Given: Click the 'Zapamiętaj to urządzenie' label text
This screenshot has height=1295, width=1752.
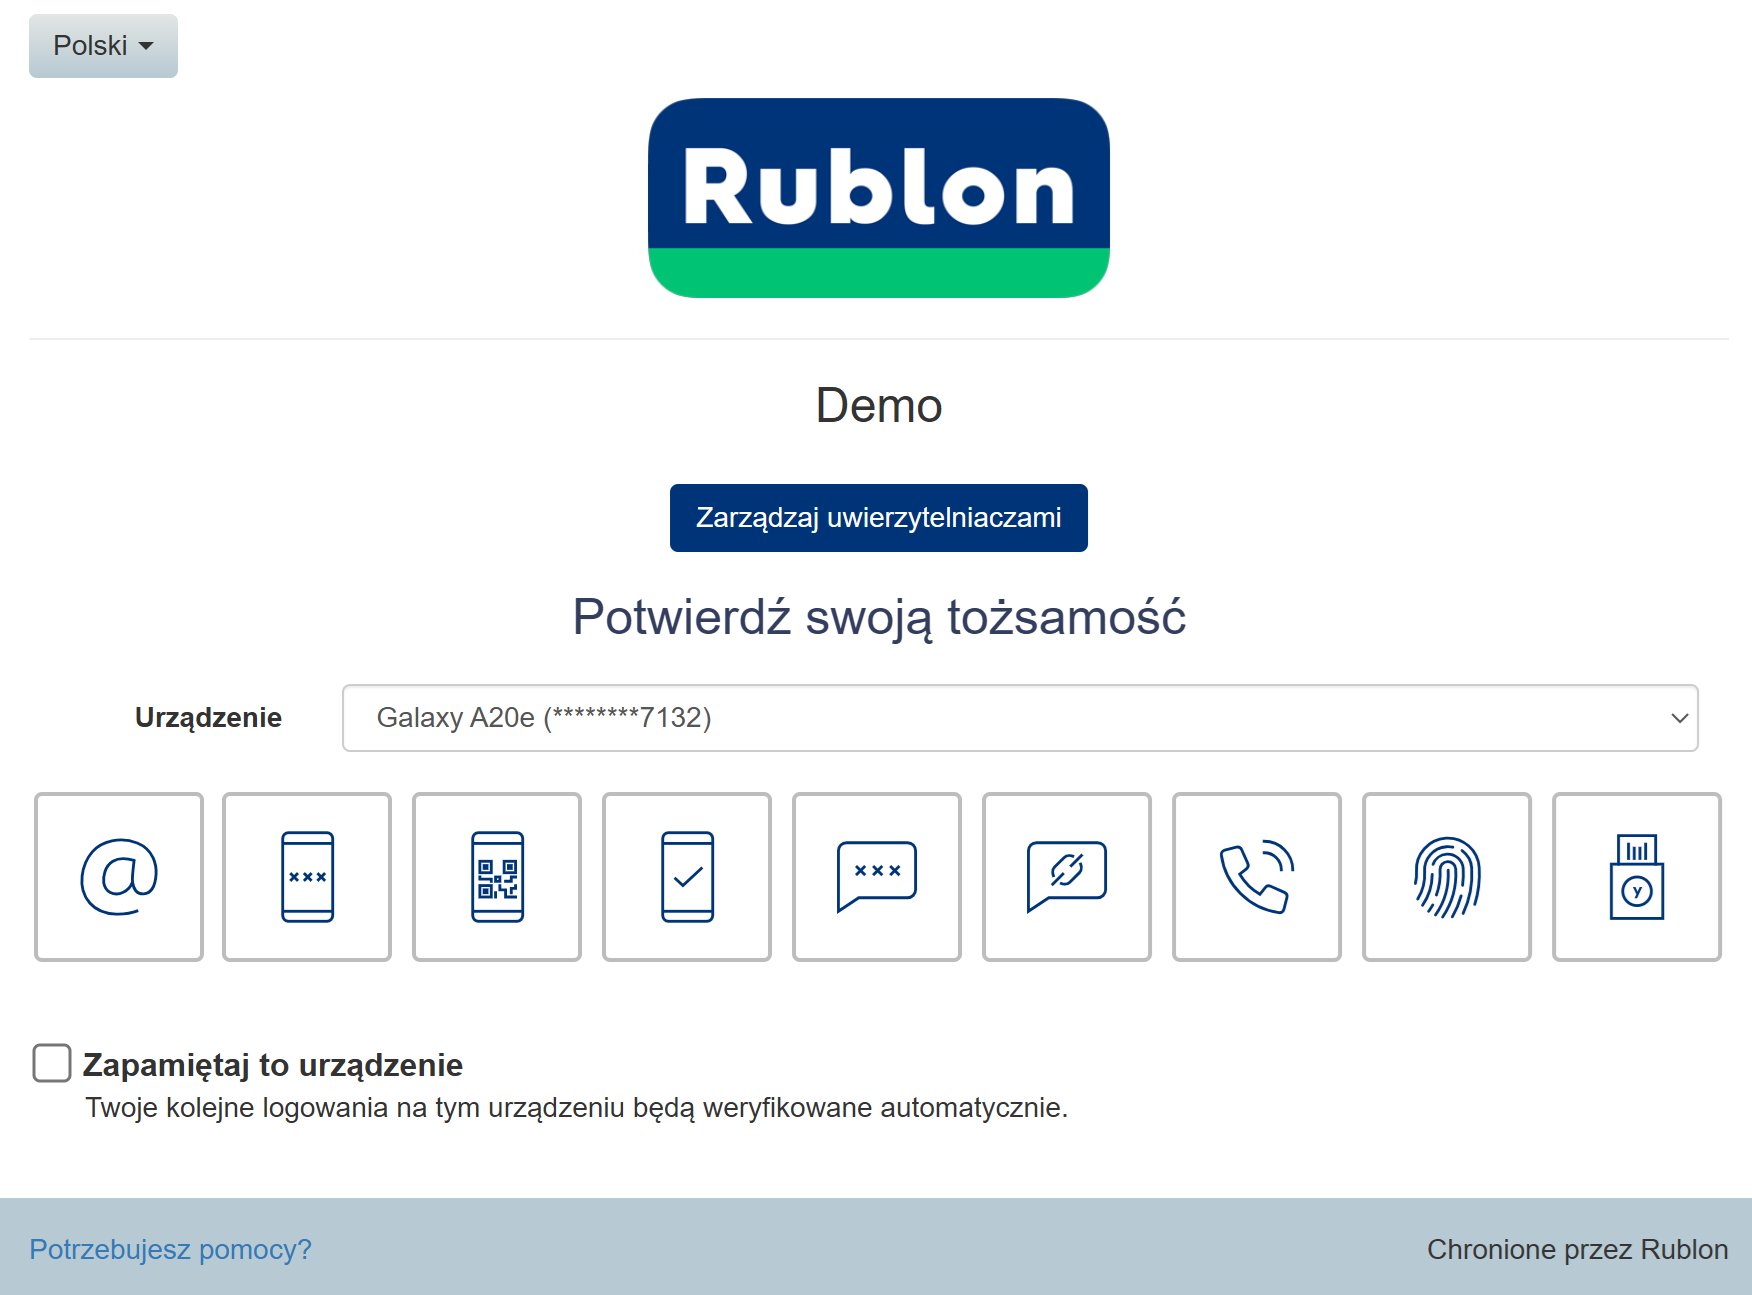Looking at the screenshot, I should coord(272,1065).
